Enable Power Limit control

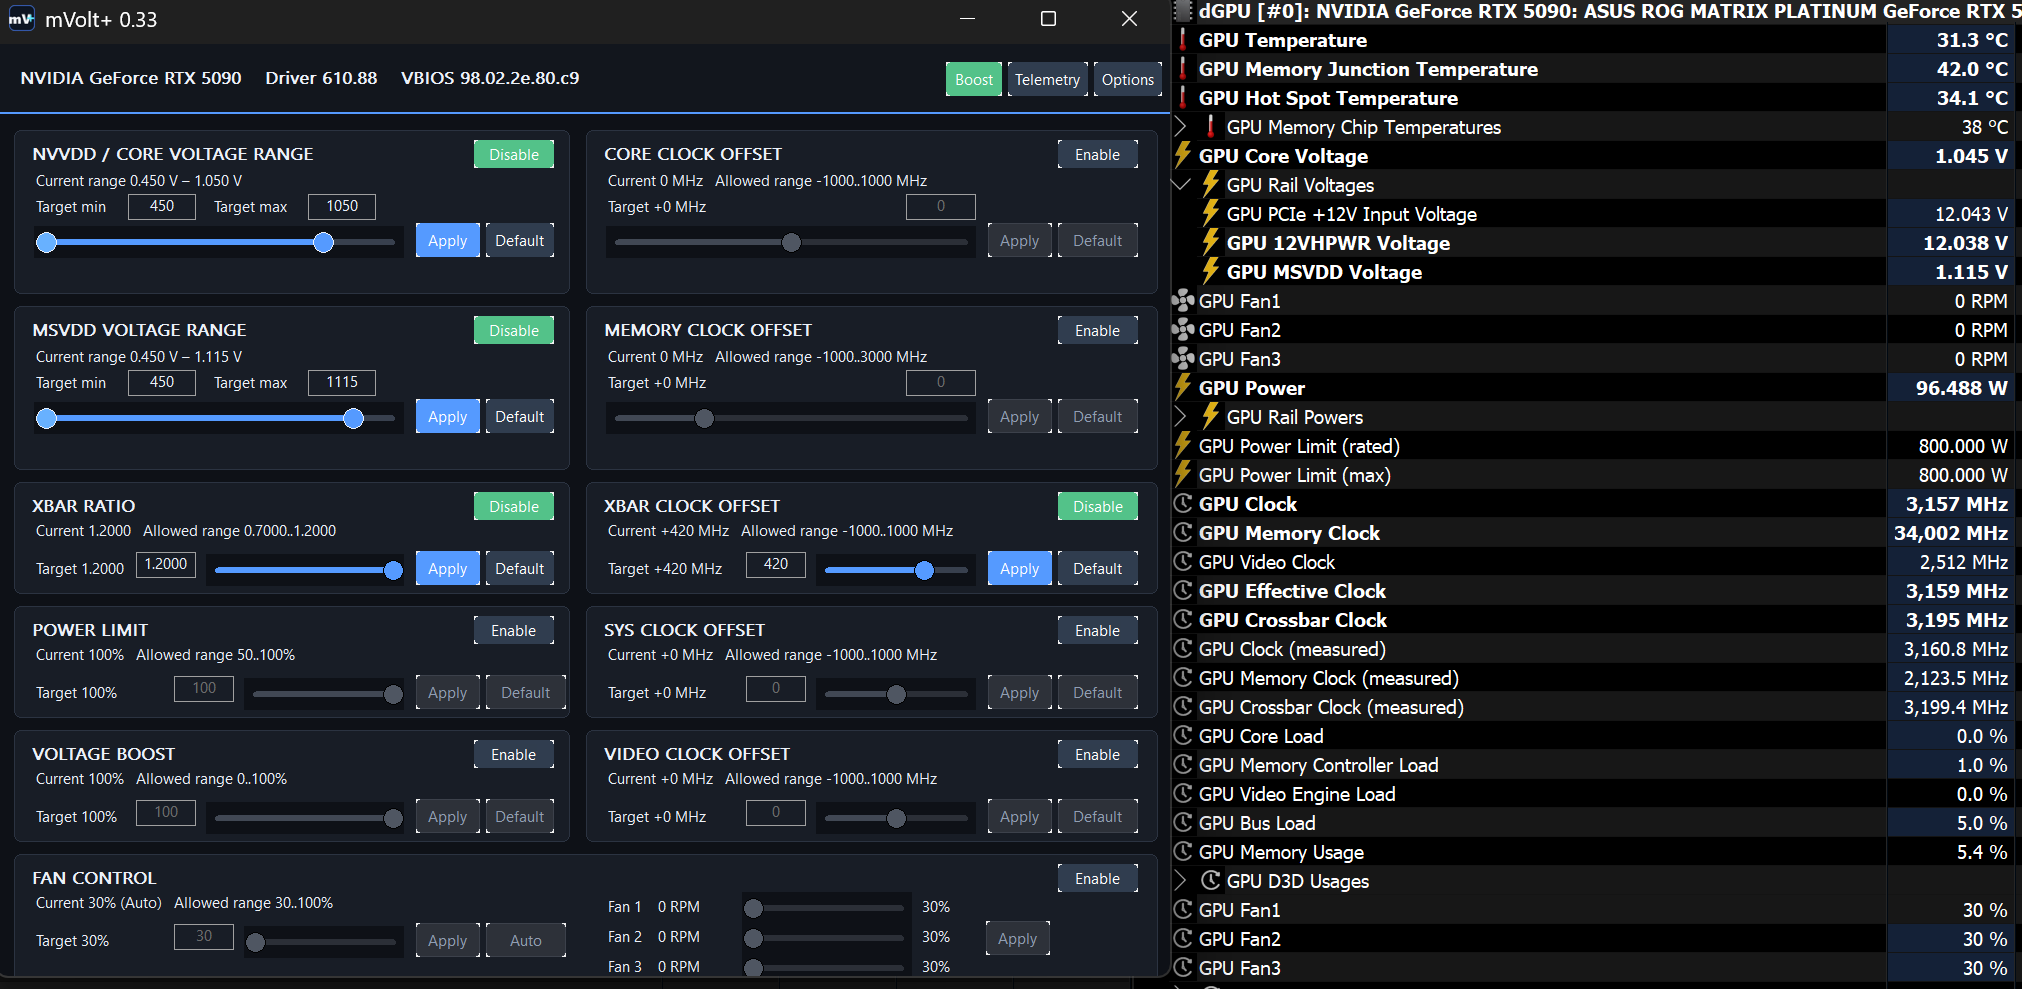coord(514,631)
